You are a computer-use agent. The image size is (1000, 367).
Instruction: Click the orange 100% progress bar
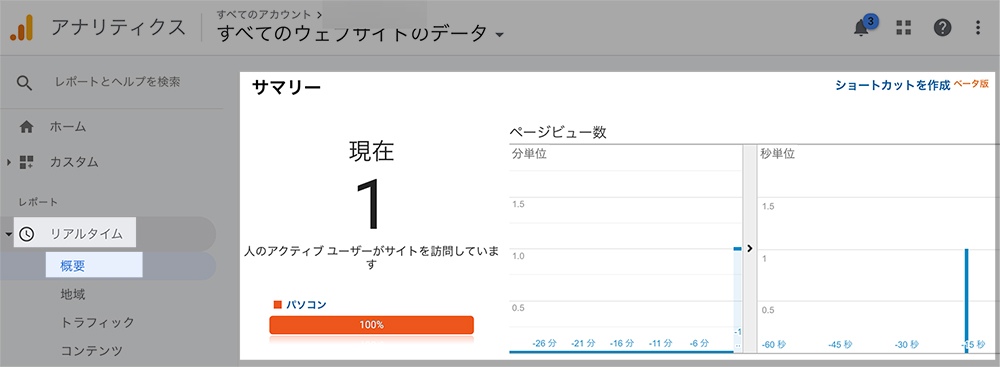pyautogui.click(x=371, y=325)
